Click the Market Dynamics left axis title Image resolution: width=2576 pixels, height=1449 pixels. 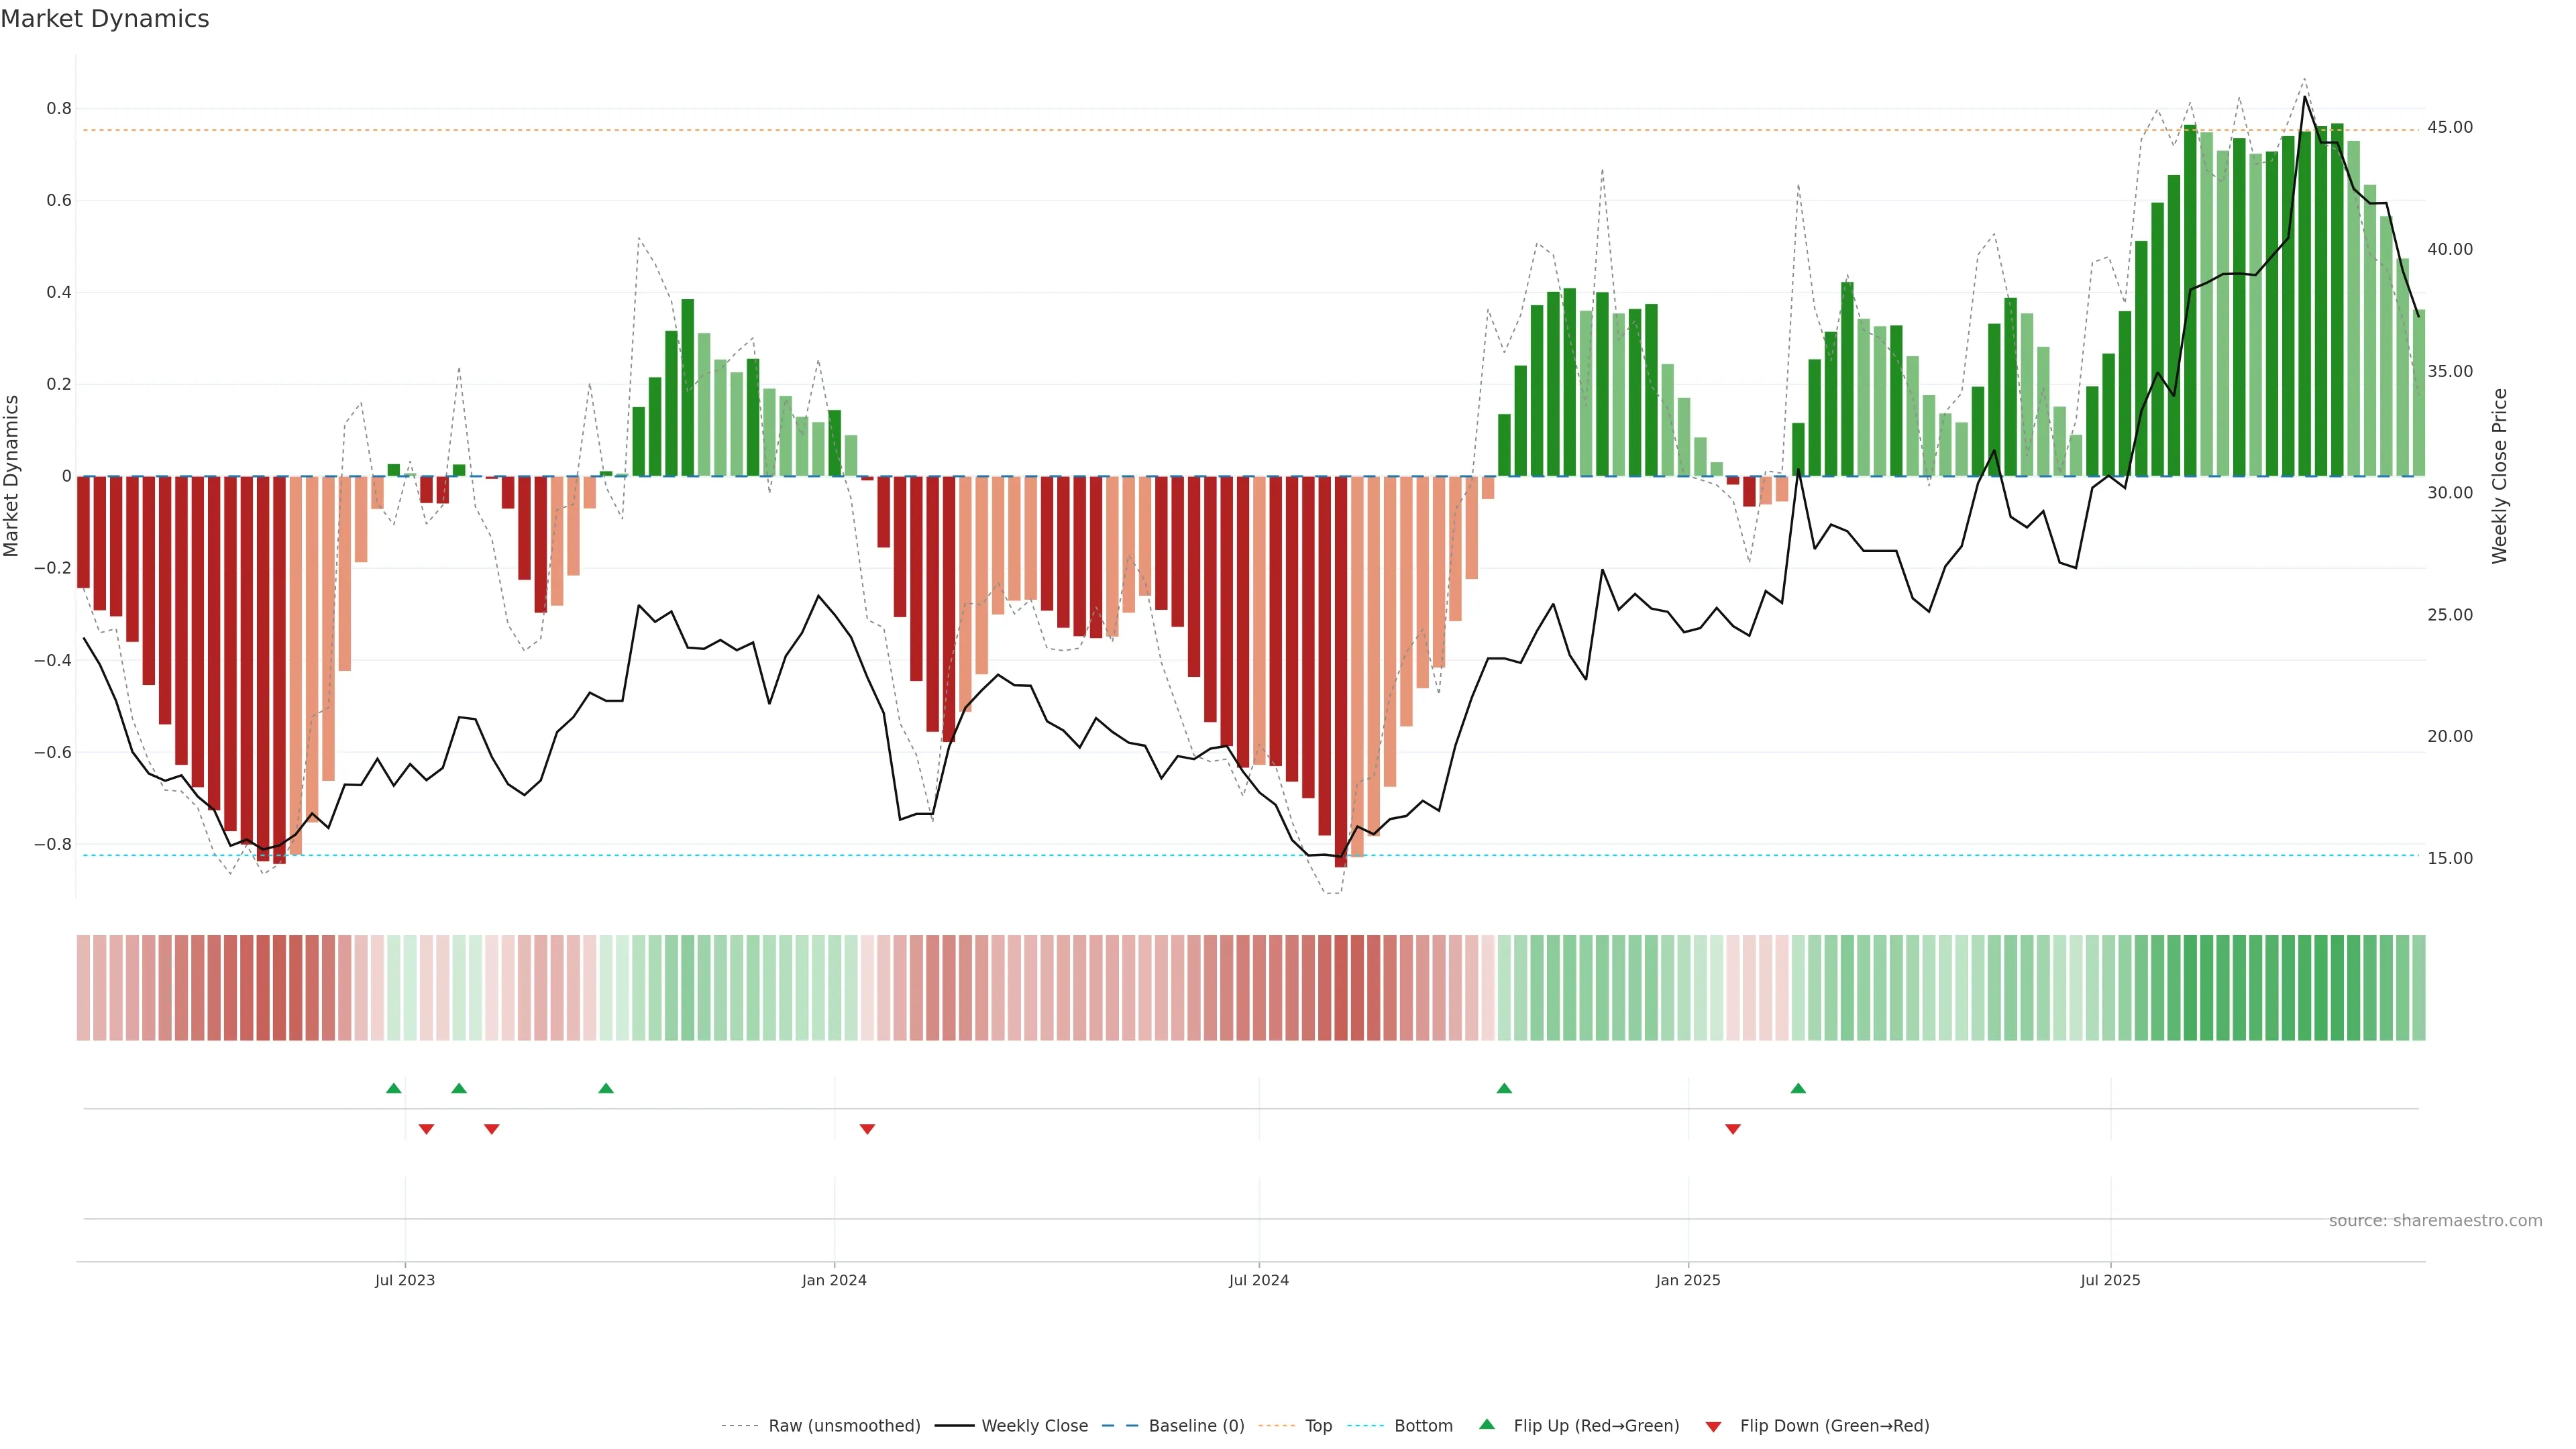coord(12,476)
